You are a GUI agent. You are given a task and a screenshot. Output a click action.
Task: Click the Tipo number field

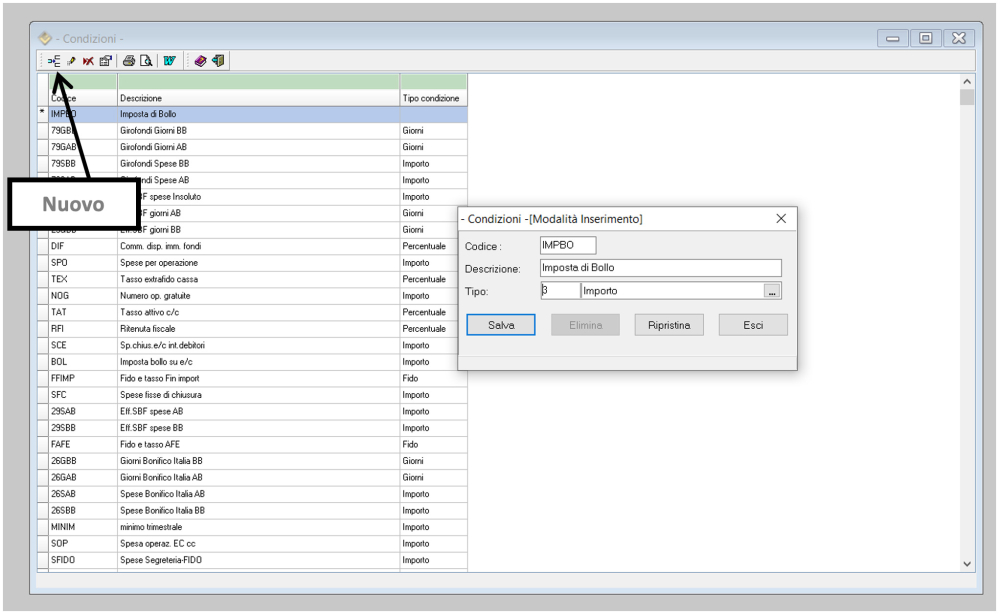point(559,291)
